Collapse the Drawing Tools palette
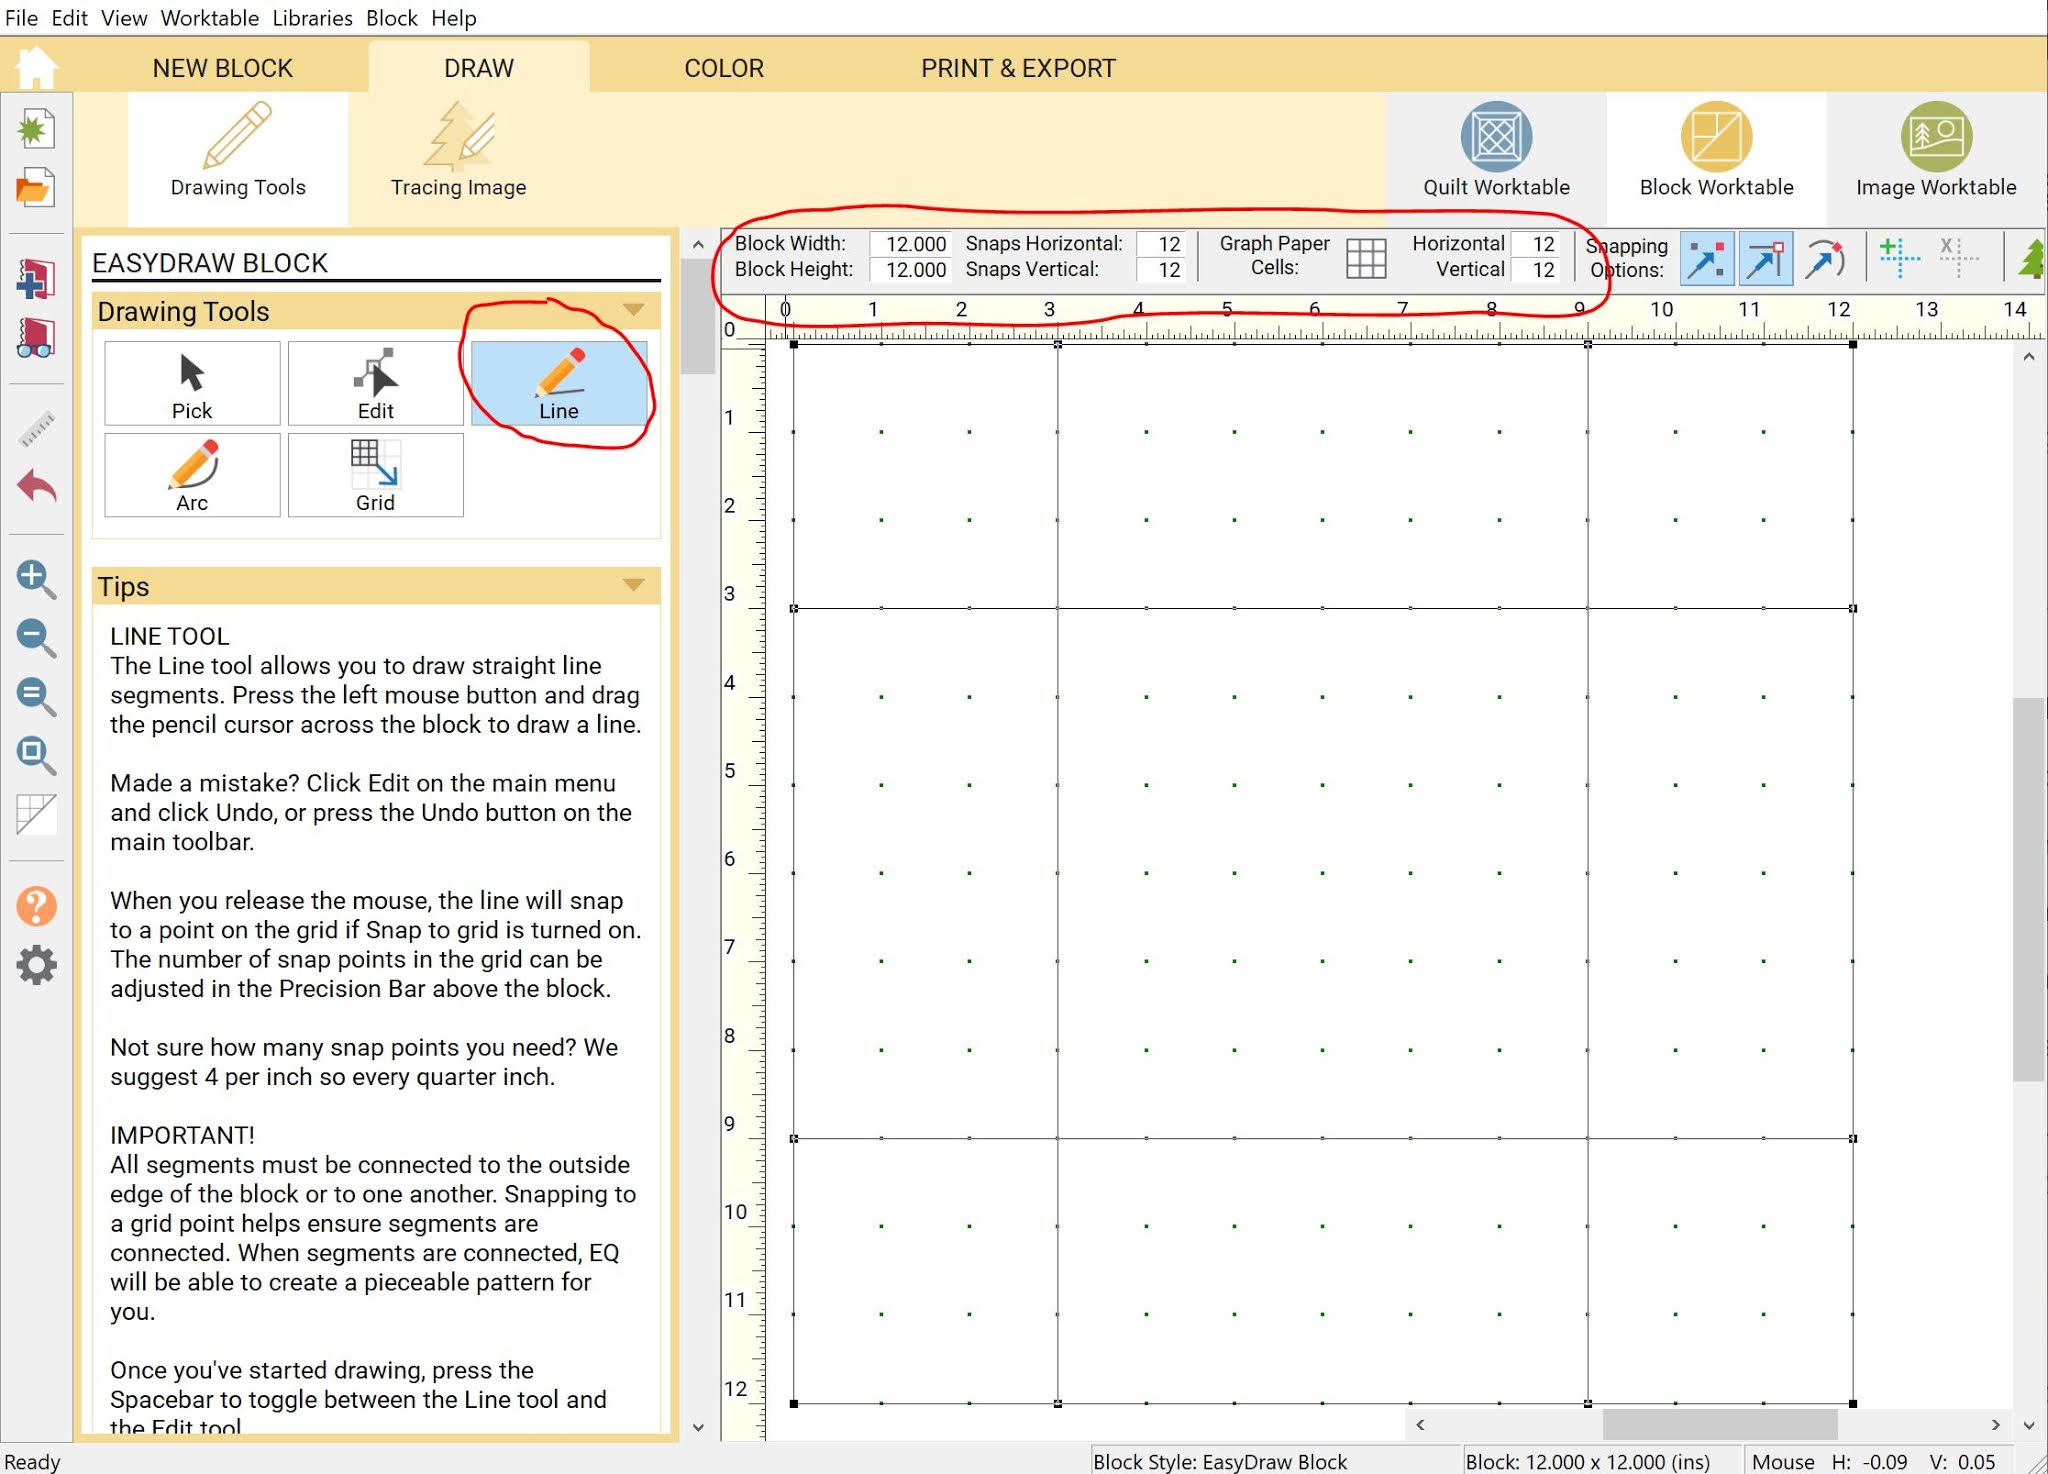2048x1474 pixels. point(633,310)
